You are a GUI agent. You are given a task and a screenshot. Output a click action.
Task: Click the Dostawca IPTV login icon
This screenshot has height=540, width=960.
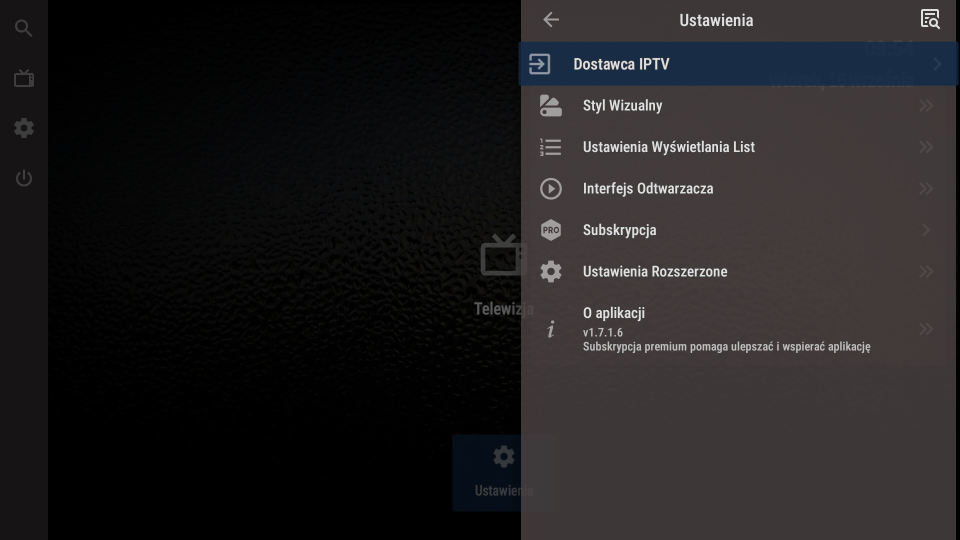pyautogui.click(x=540, y=64)
